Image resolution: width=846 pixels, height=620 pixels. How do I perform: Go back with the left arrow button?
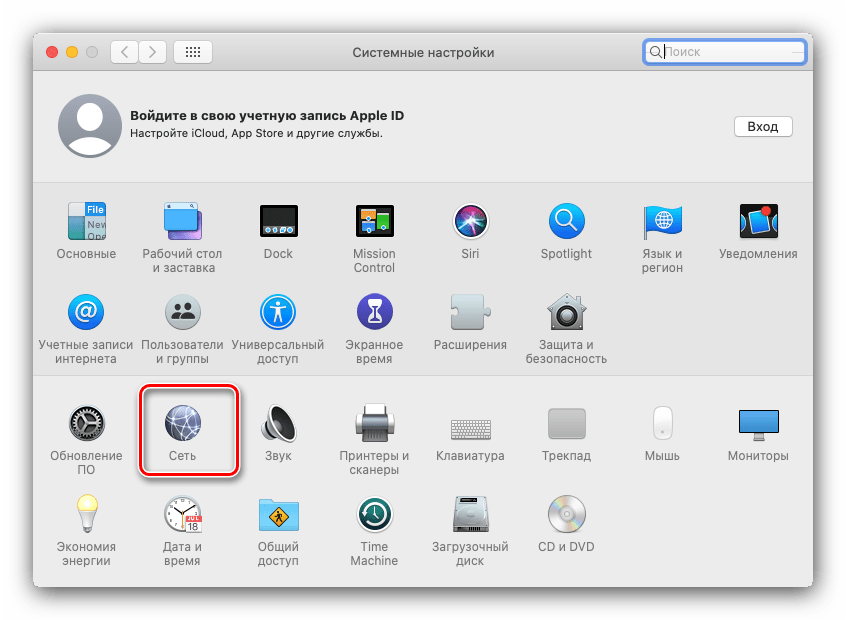click(125, 52)
